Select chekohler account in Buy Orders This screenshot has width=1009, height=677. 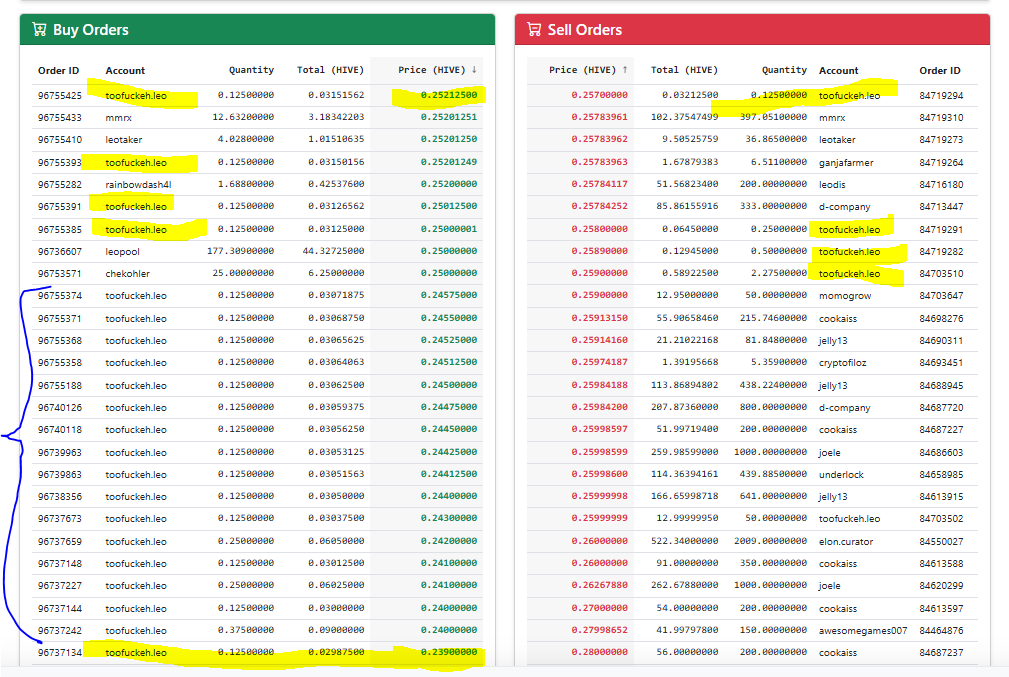point(127,274)
